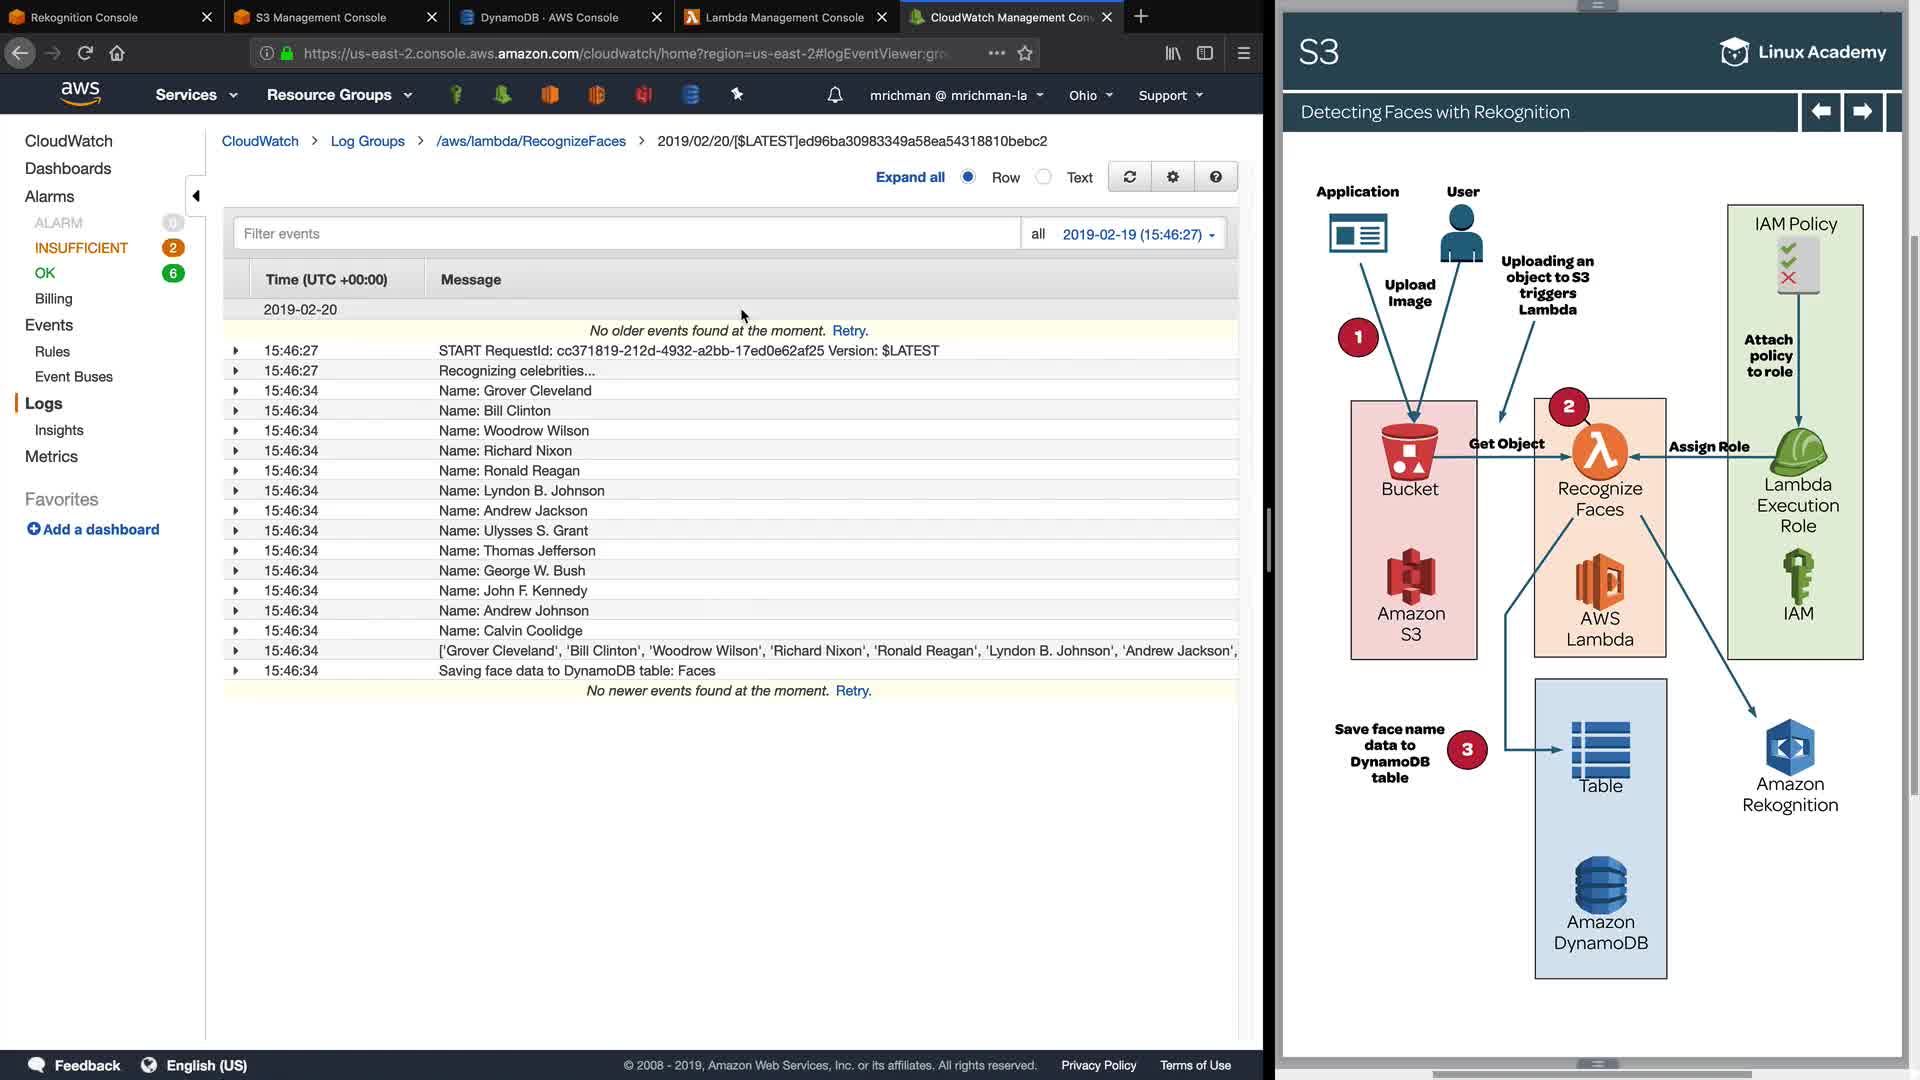Click the pin shortcut icon in AWS navbar
The height and width of the screenshot is (1080, 1920).
pos(737,94)
